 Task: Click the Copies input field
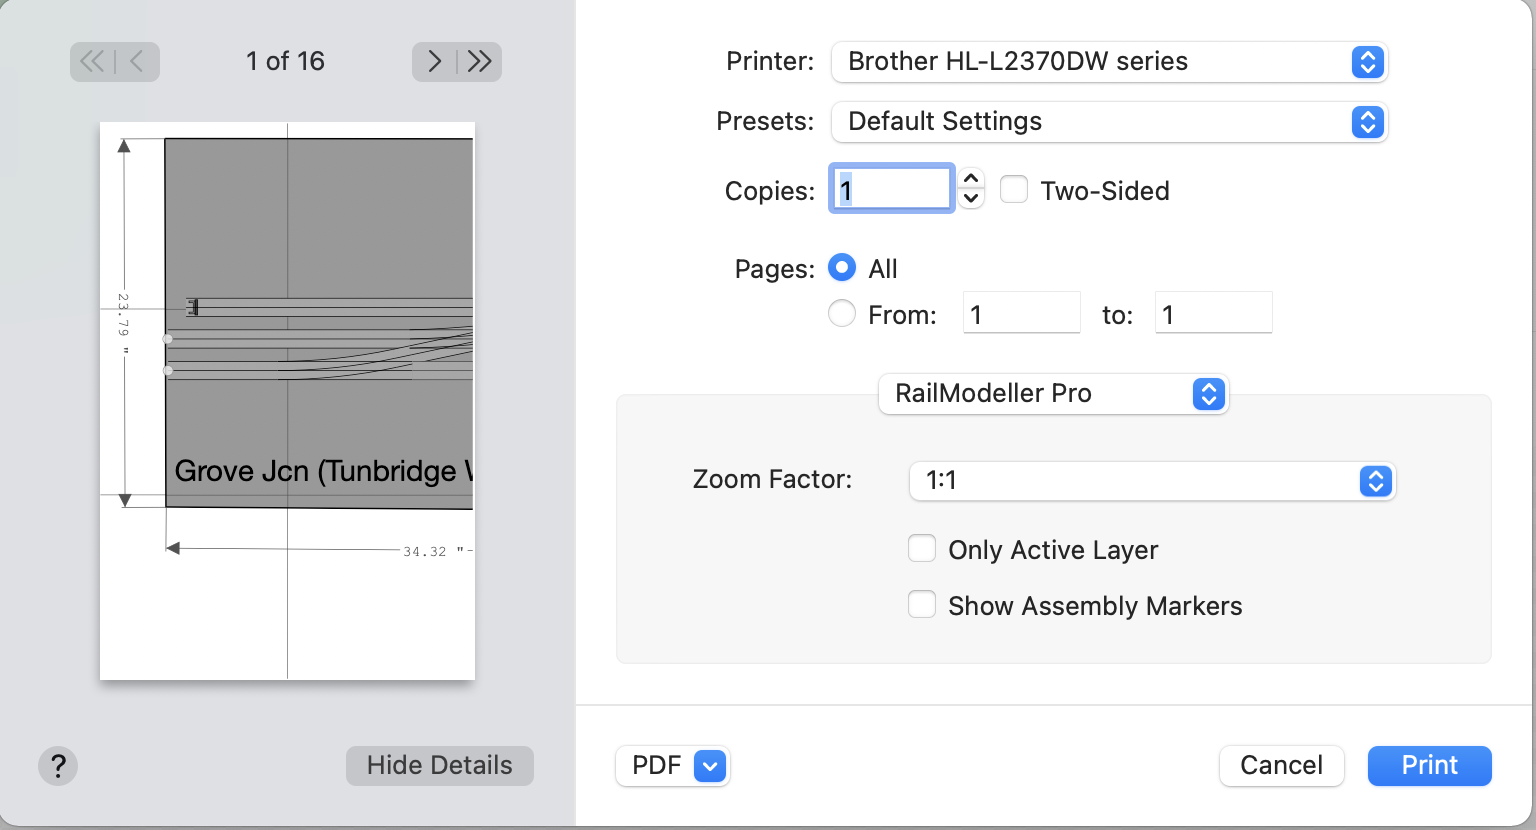click(x=891, y=189)
